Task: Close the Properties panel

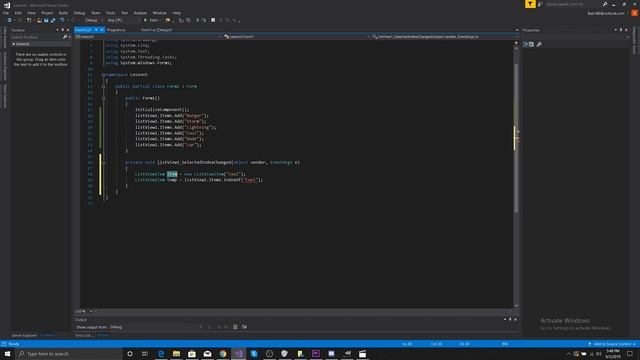Action: [x=626, y=30]
